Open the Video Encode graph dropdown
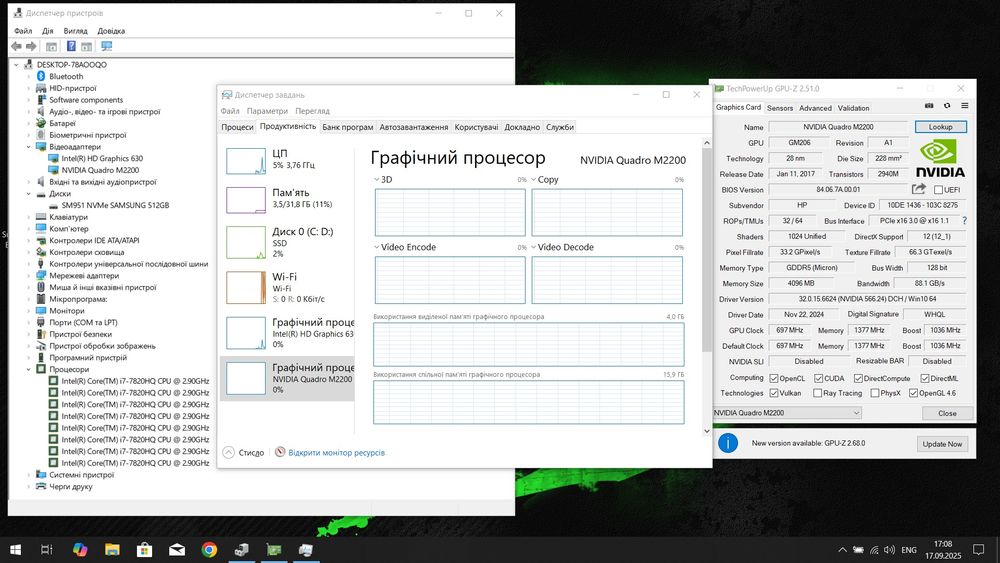The image size is (1000, 563). point(377,247)
